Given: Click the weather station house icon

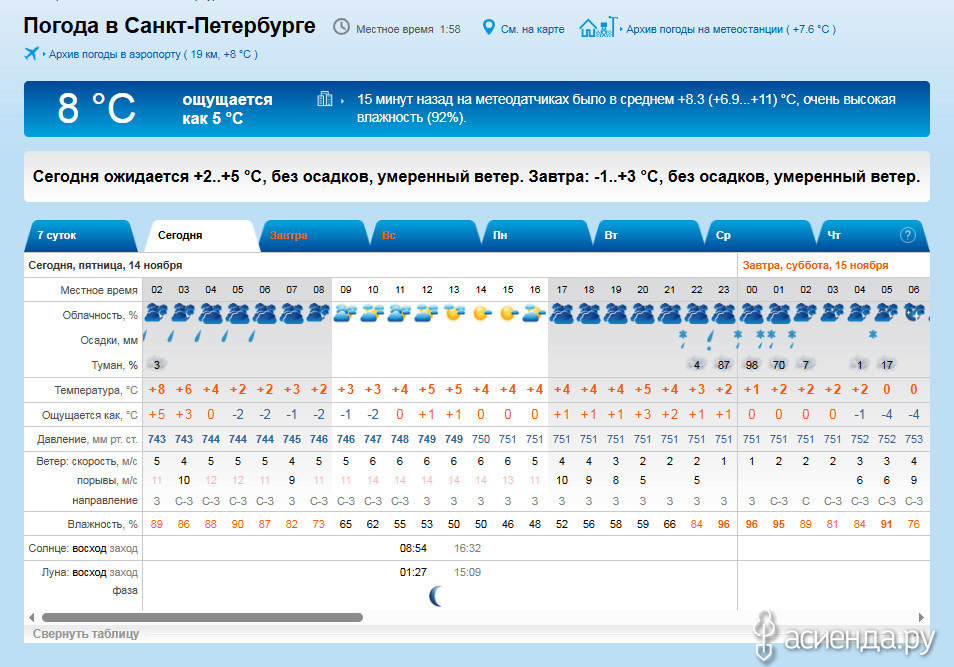Looking at the screenshot, I should click(598, 27).
